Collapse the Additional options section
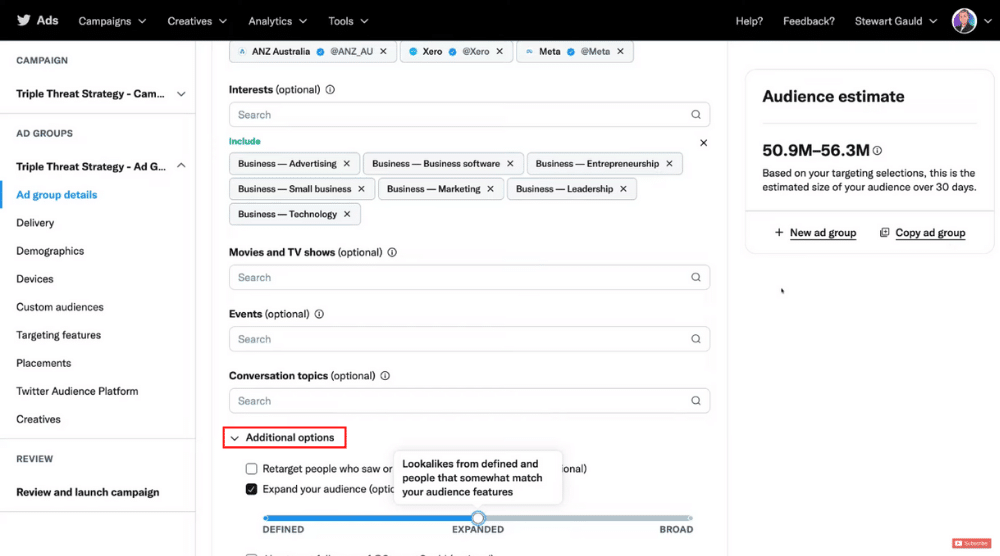 pyautogui.click(x=284, y=438)
